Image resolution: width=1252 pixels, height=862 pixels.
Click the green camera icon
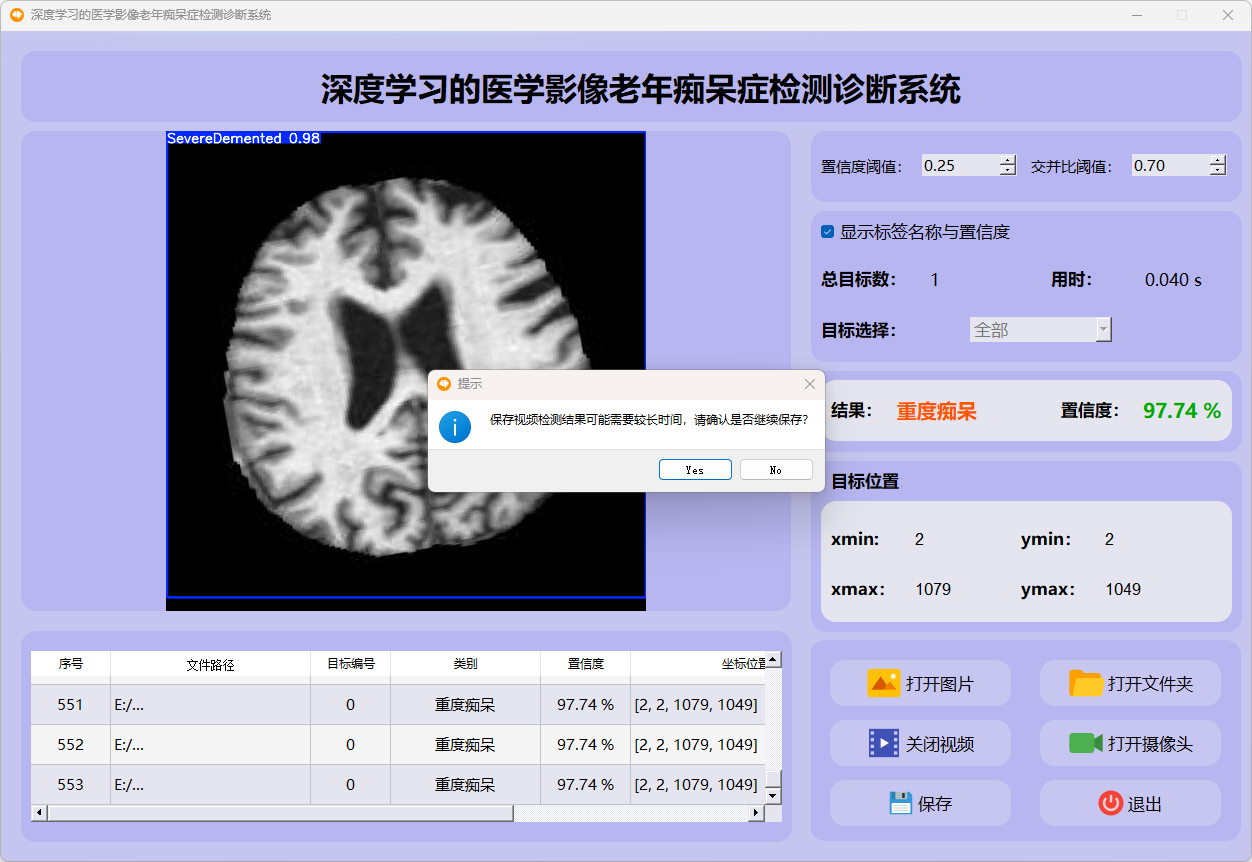tap(1085, 744)
